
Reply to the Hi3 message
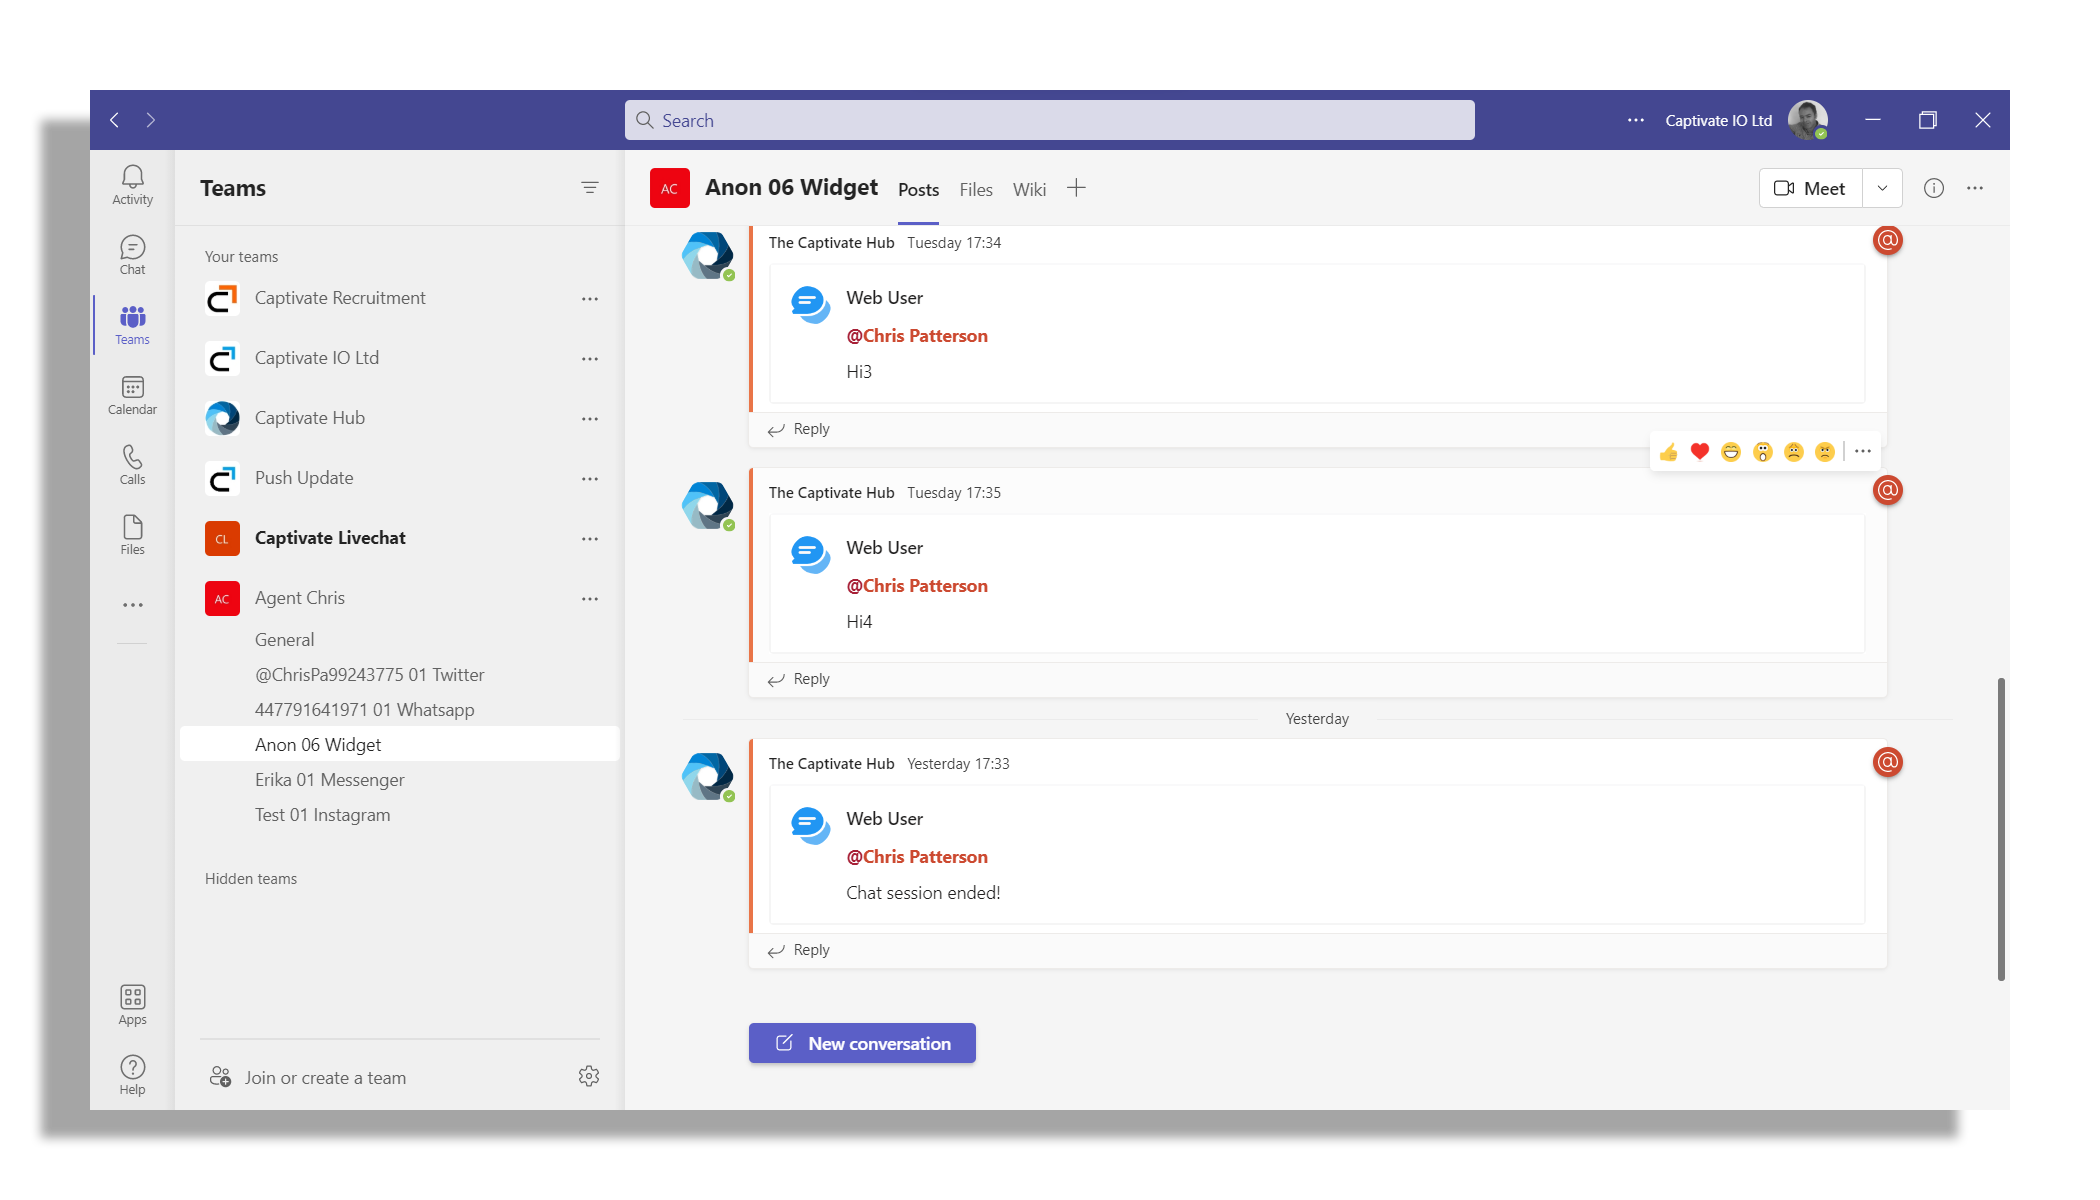pos(799,429)
